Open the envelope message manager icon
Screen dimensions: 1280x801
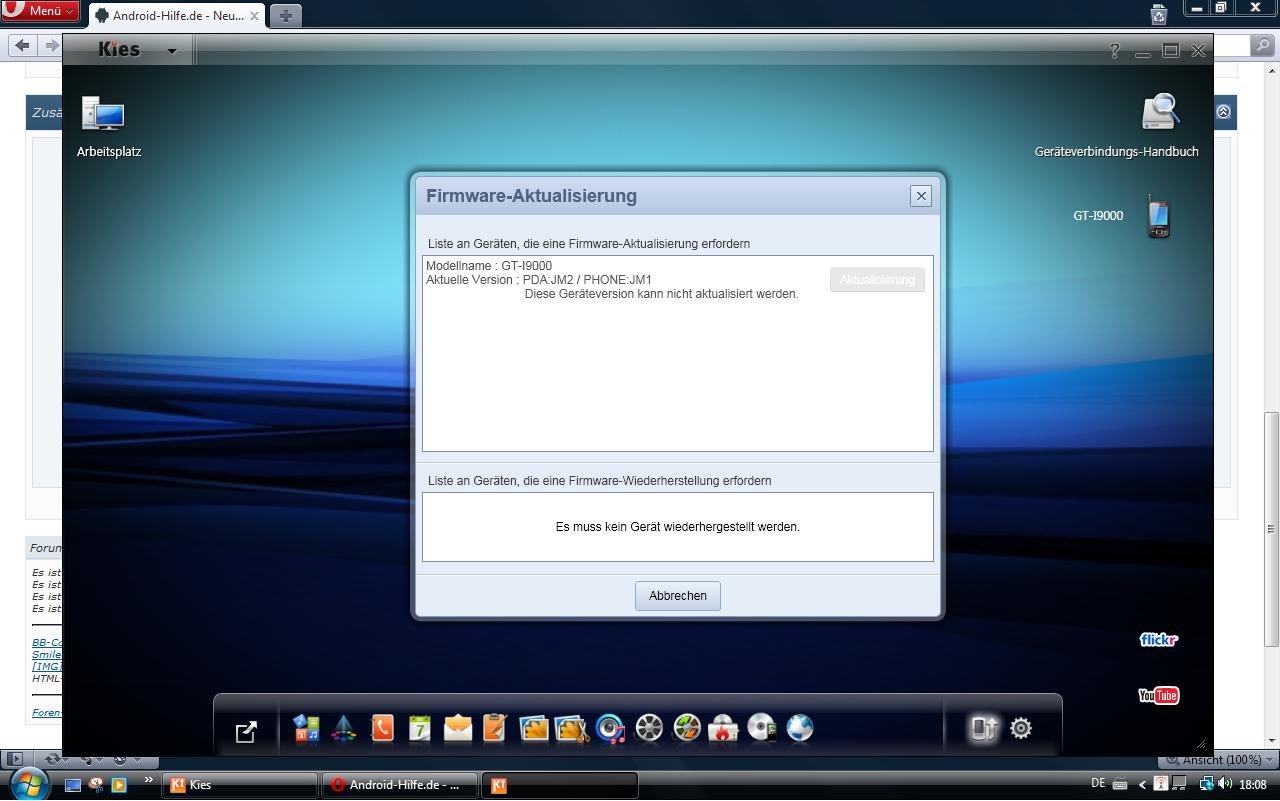coord(458,728)
